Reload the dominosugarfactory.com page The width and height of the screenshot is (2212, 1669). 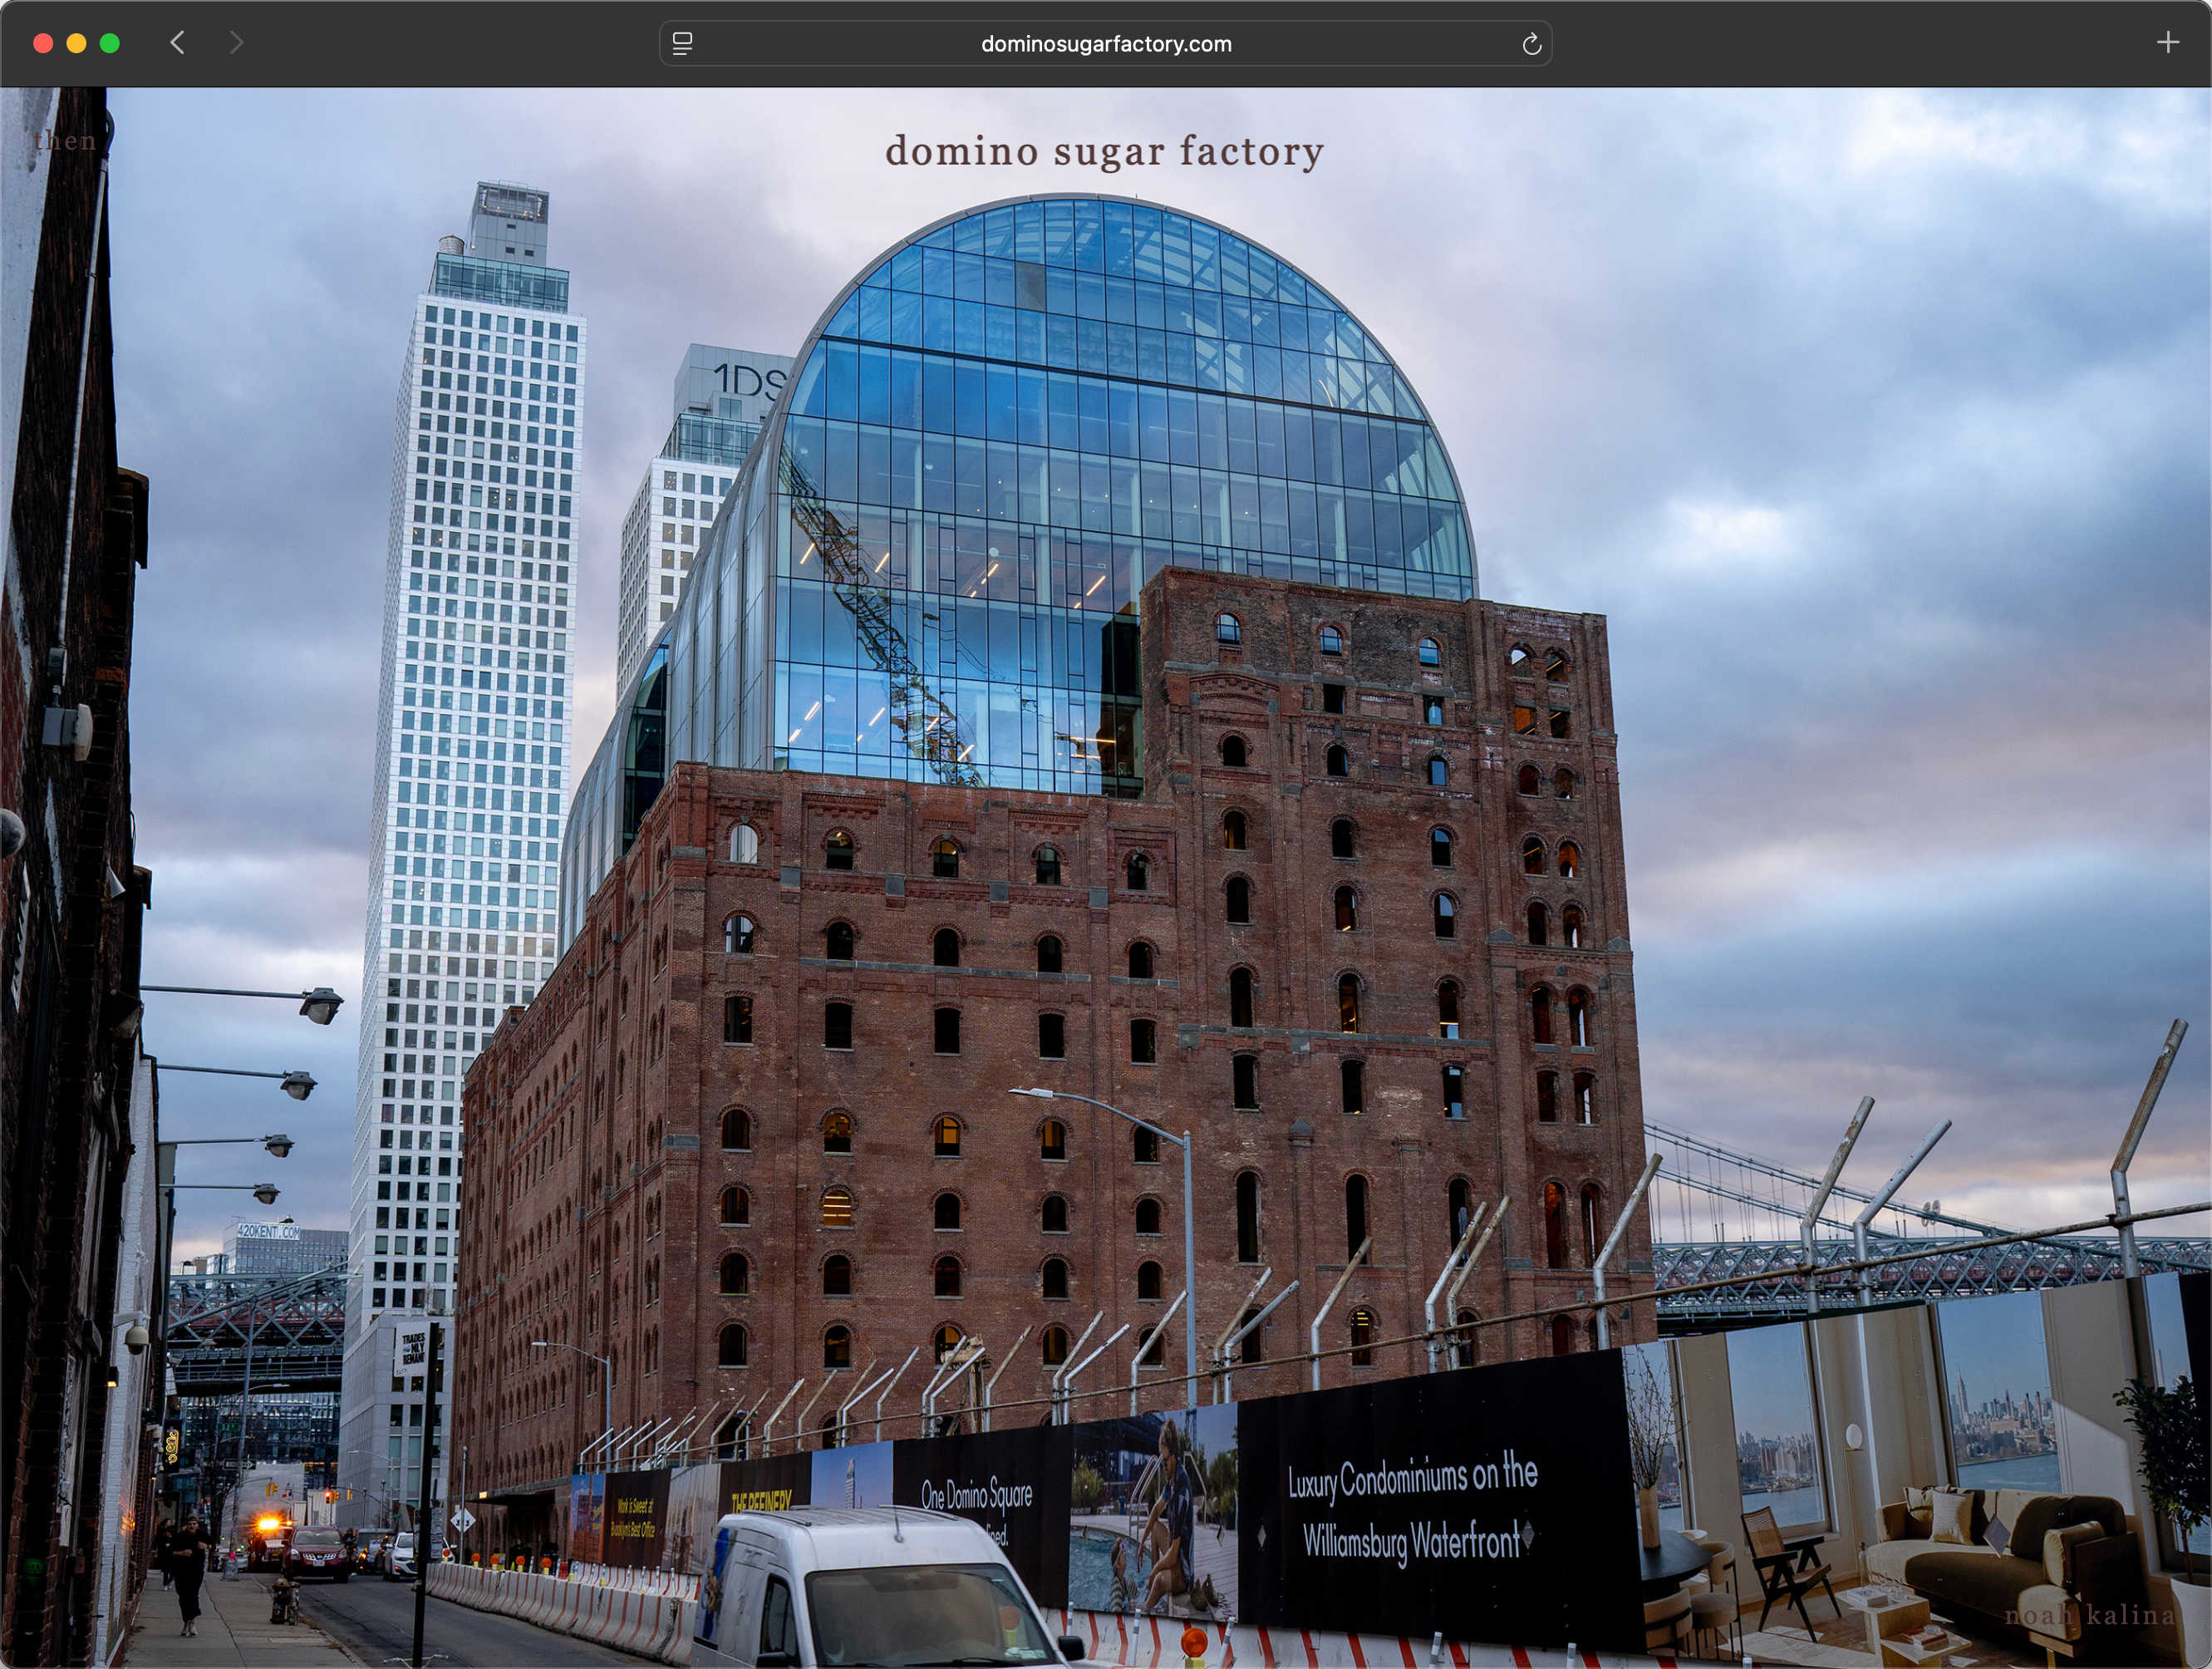pyautogui.click(x=1531, y=44)
